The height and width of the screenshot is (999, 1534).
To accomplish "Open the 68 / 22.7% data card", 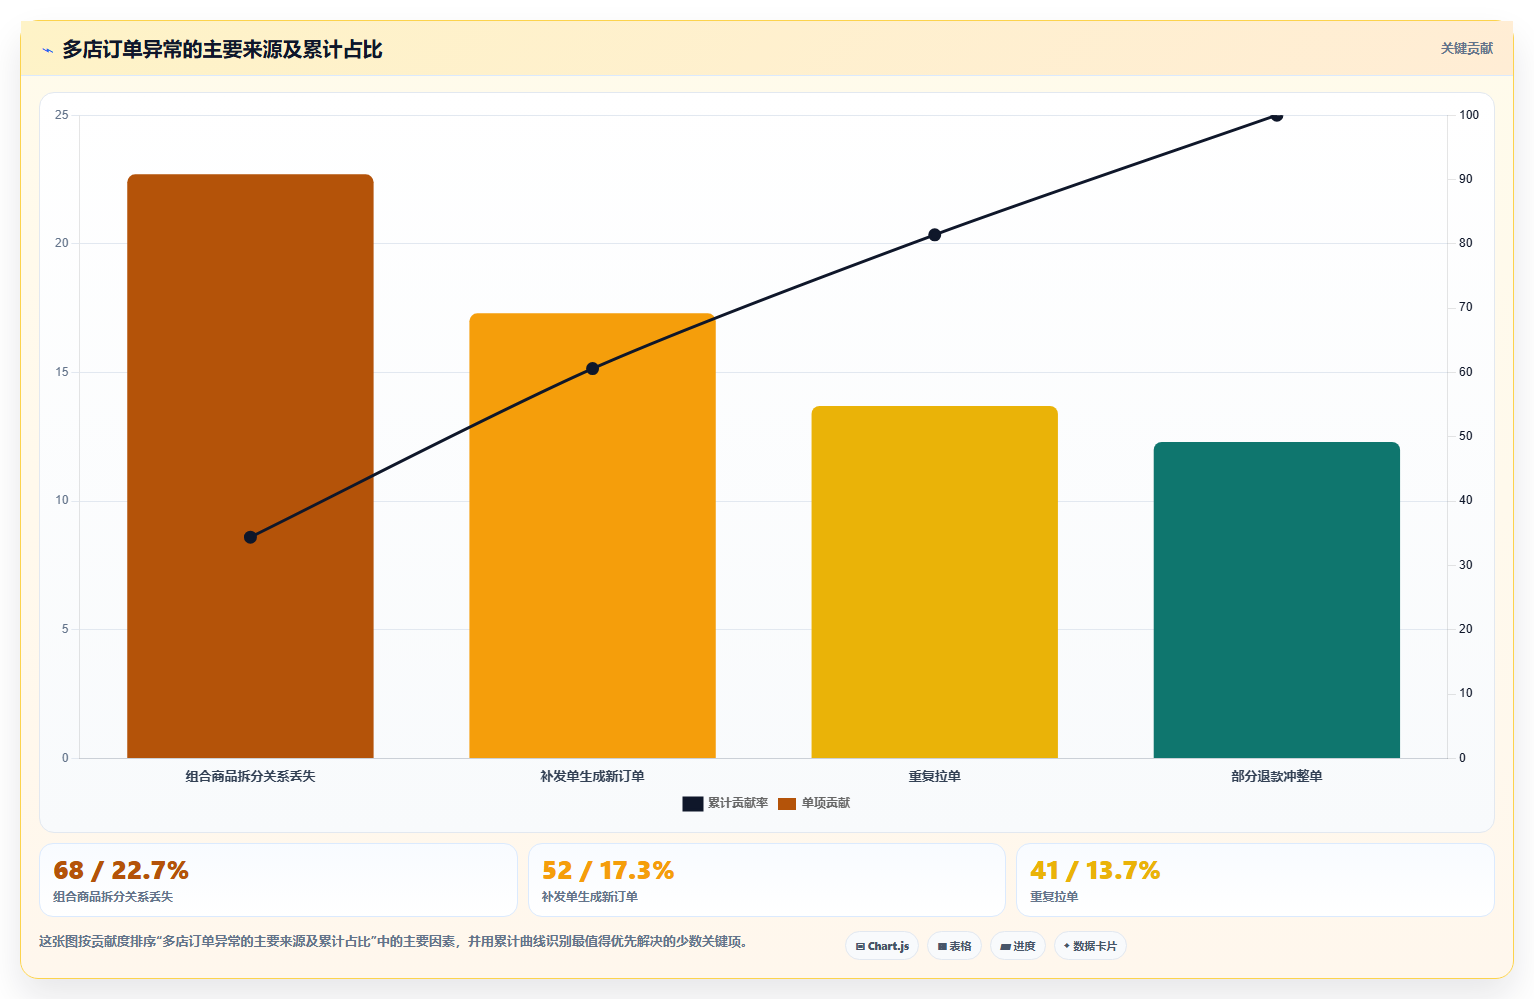I will [x=278, y=880].
